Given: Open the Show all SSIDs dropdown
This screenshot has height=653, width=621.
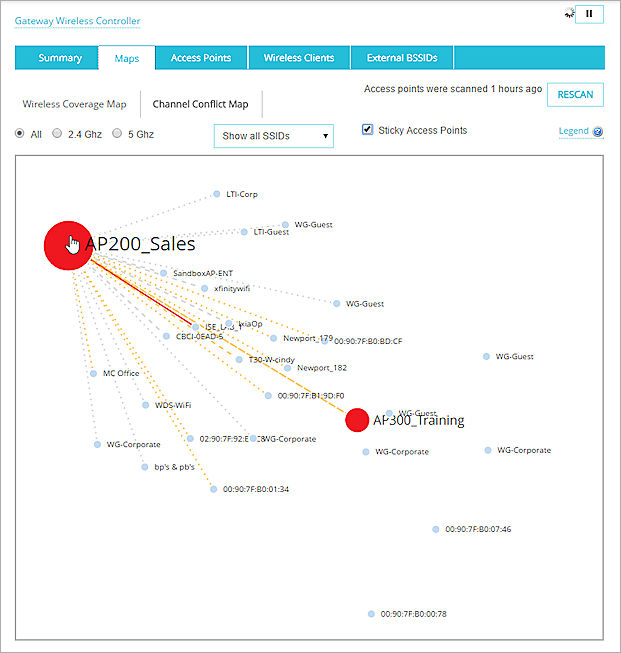Looking at the screenshot, I should click(x=273, y=136).
